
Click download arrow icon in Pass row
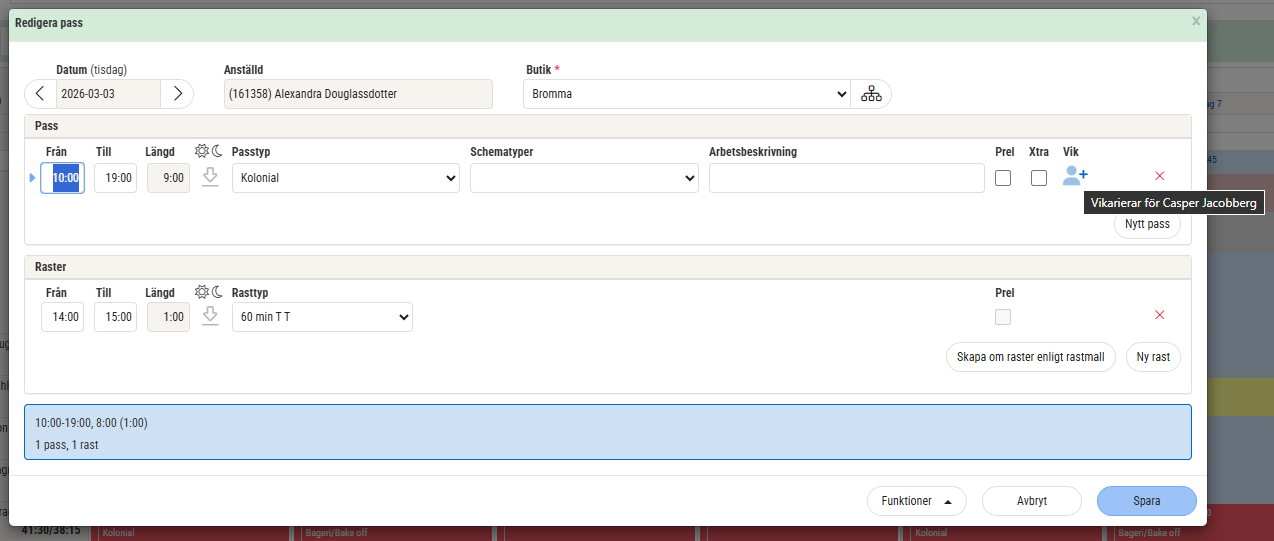click(210, 177)
